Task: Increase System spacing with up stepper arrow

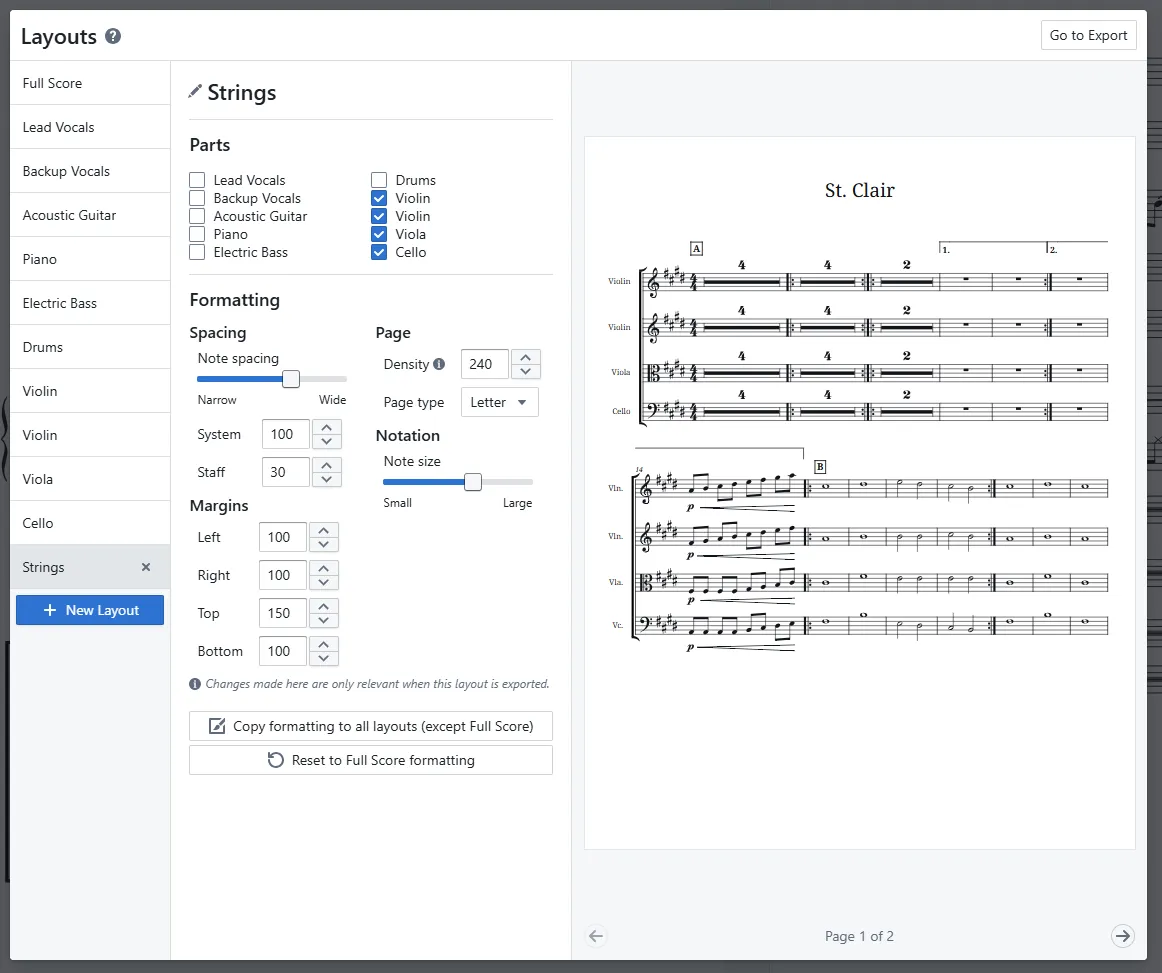Action: click(326, 427)
